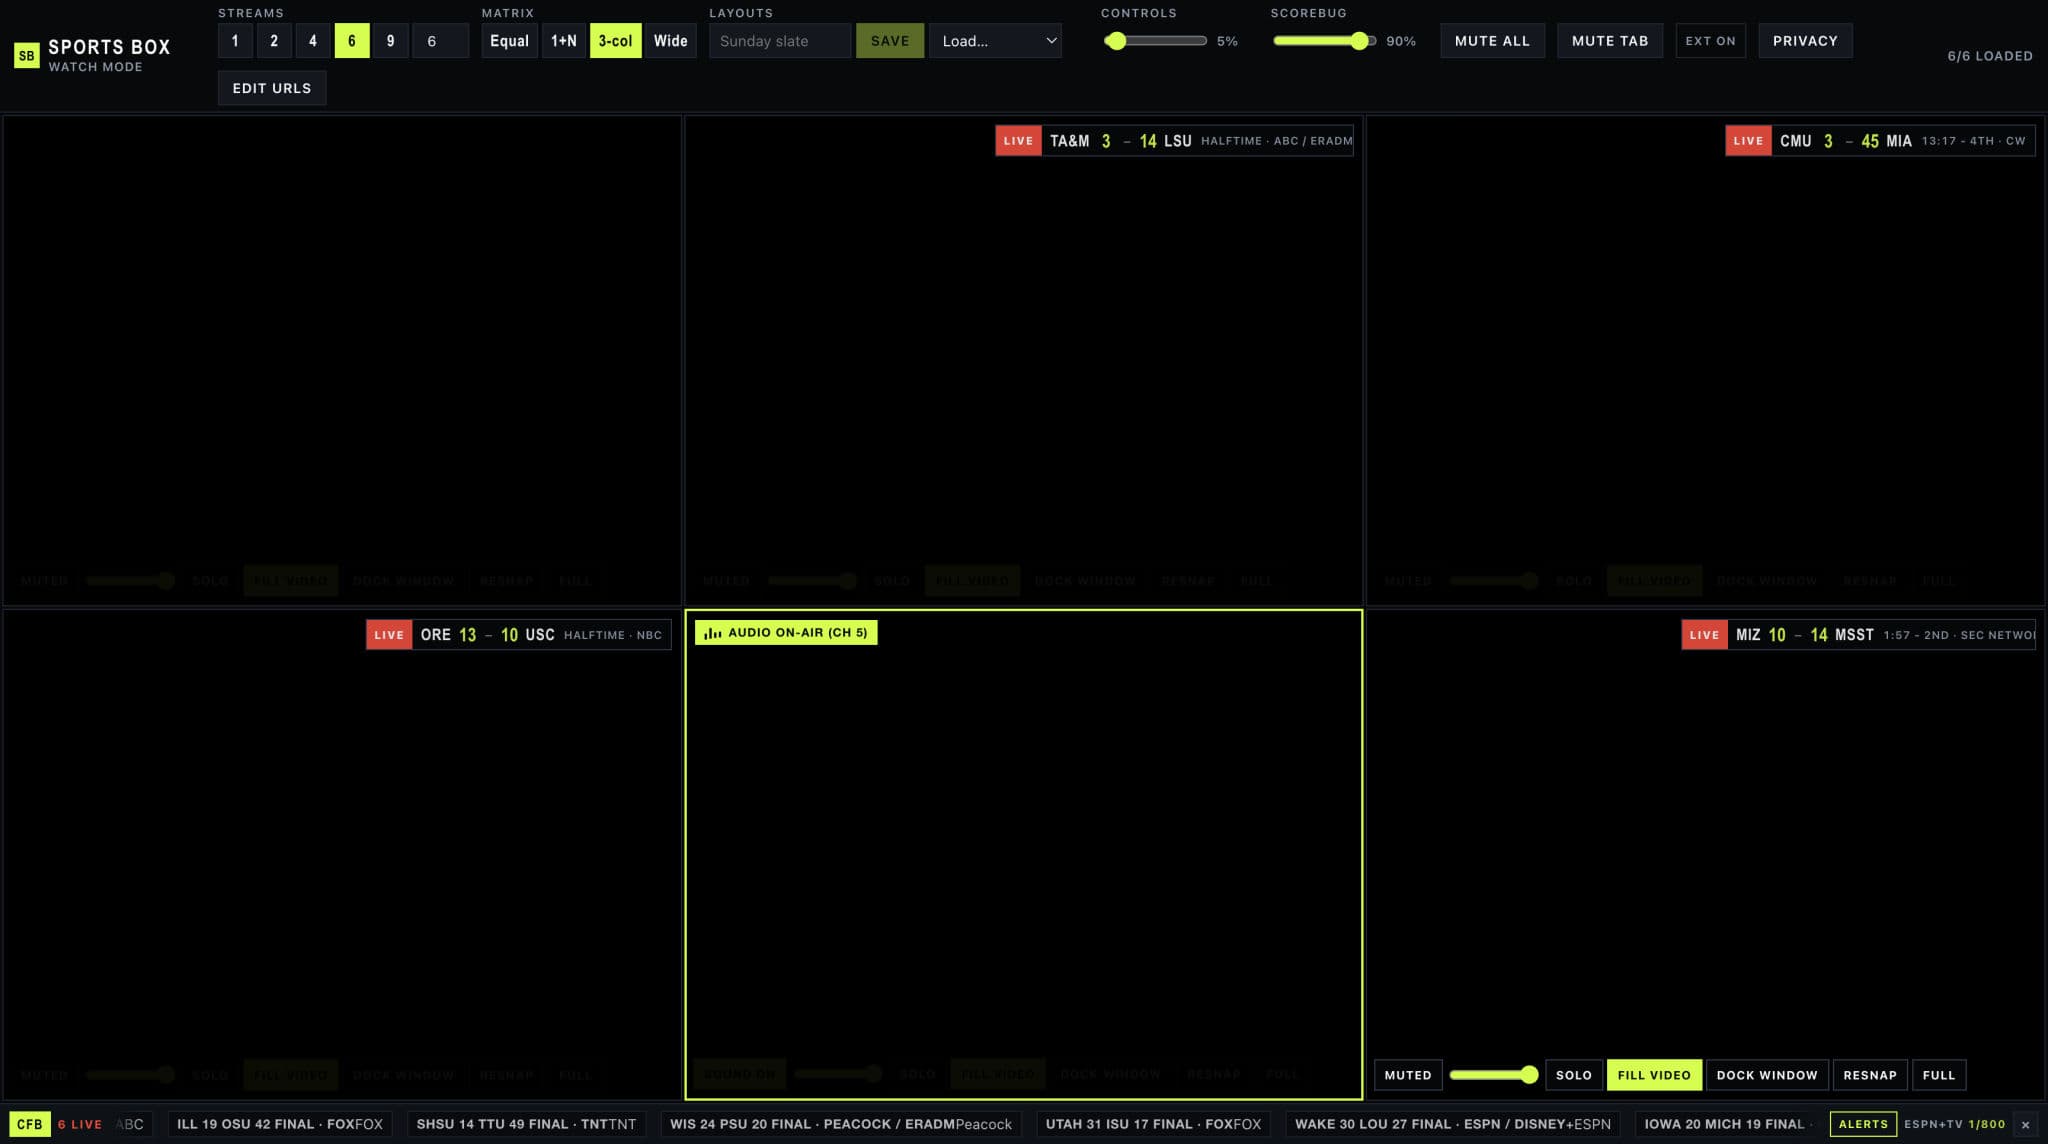This screenshot has height=1144, width=2048.
Task: Click the LIVE badge on MIZ vs MSST
Action: [1704, 635]
